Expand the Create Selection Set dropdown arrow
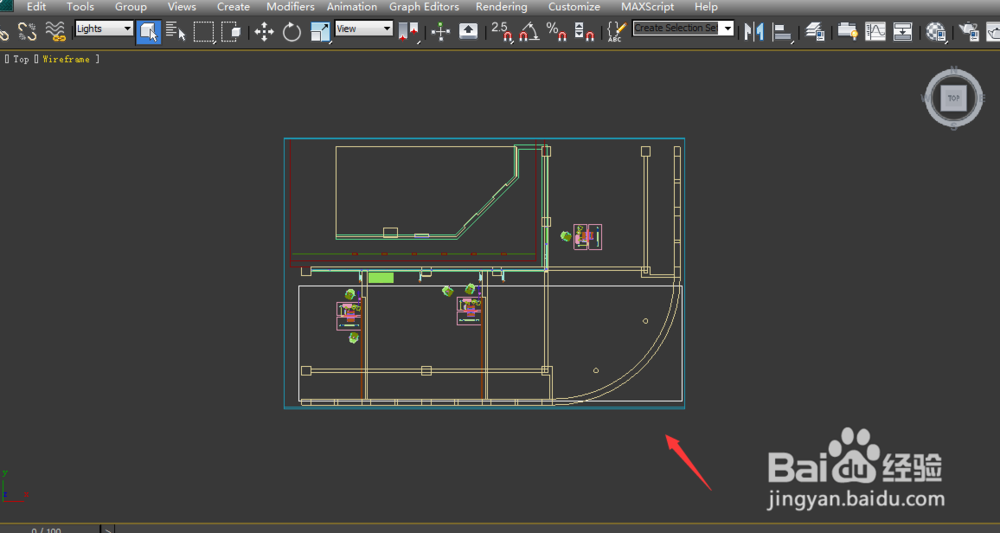1000x533 pixels. tap(728, 28)
